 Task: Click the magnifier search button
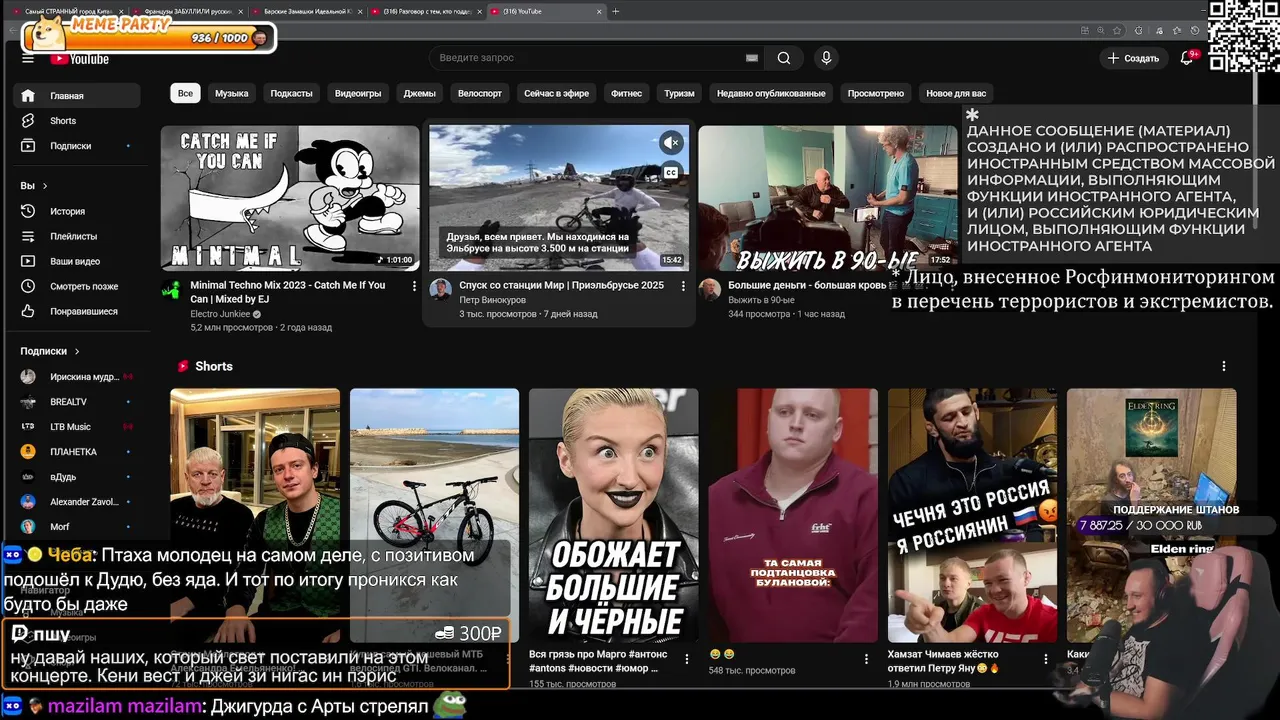coord(784,58)
